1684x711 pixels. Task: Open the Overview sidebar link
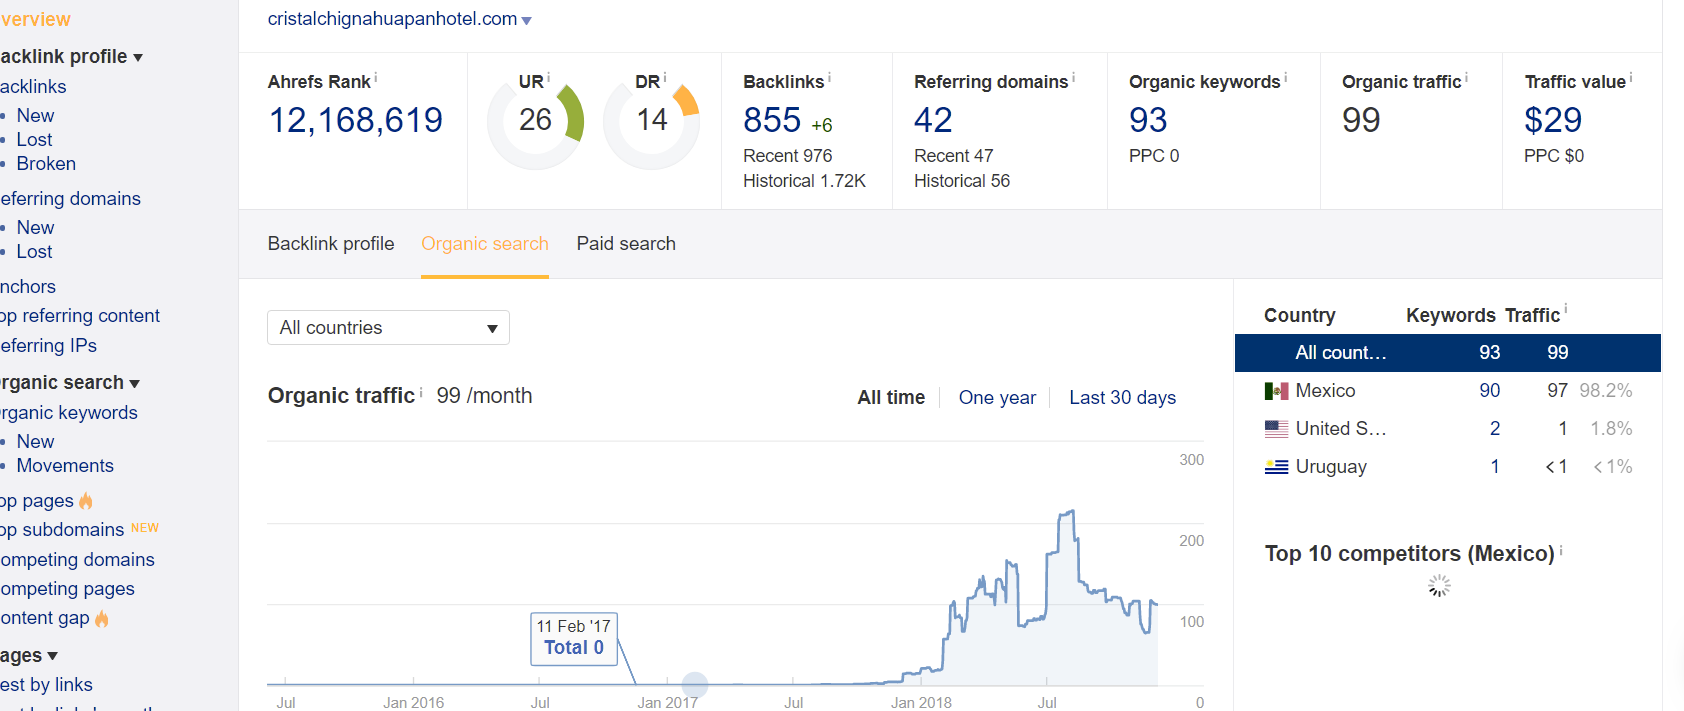click(x=36, y=19)
